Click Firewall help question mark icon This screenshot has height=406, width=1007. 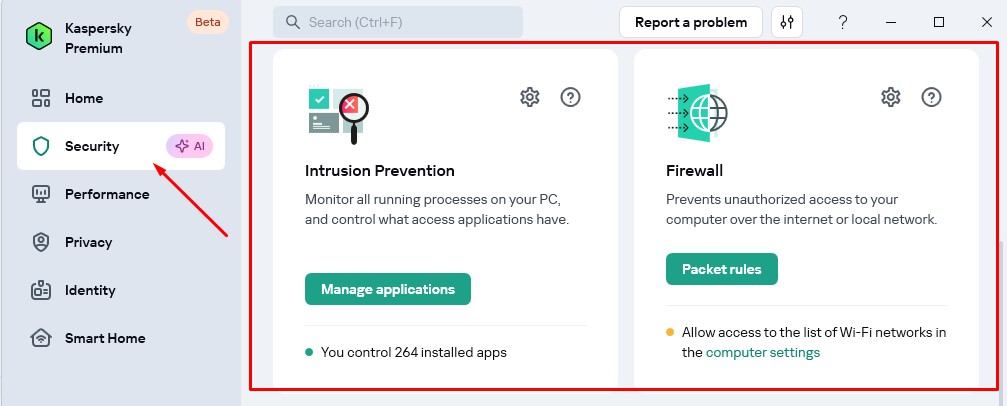tap(931, 97)
